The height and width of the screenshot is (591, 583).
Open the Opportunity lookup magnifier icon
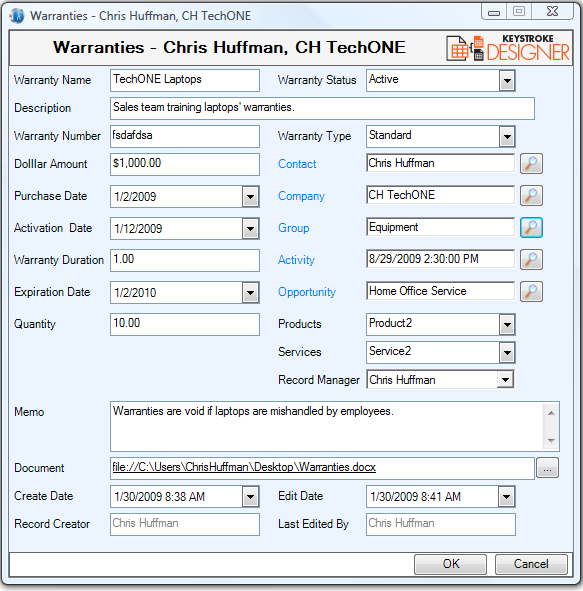[531, 292]
